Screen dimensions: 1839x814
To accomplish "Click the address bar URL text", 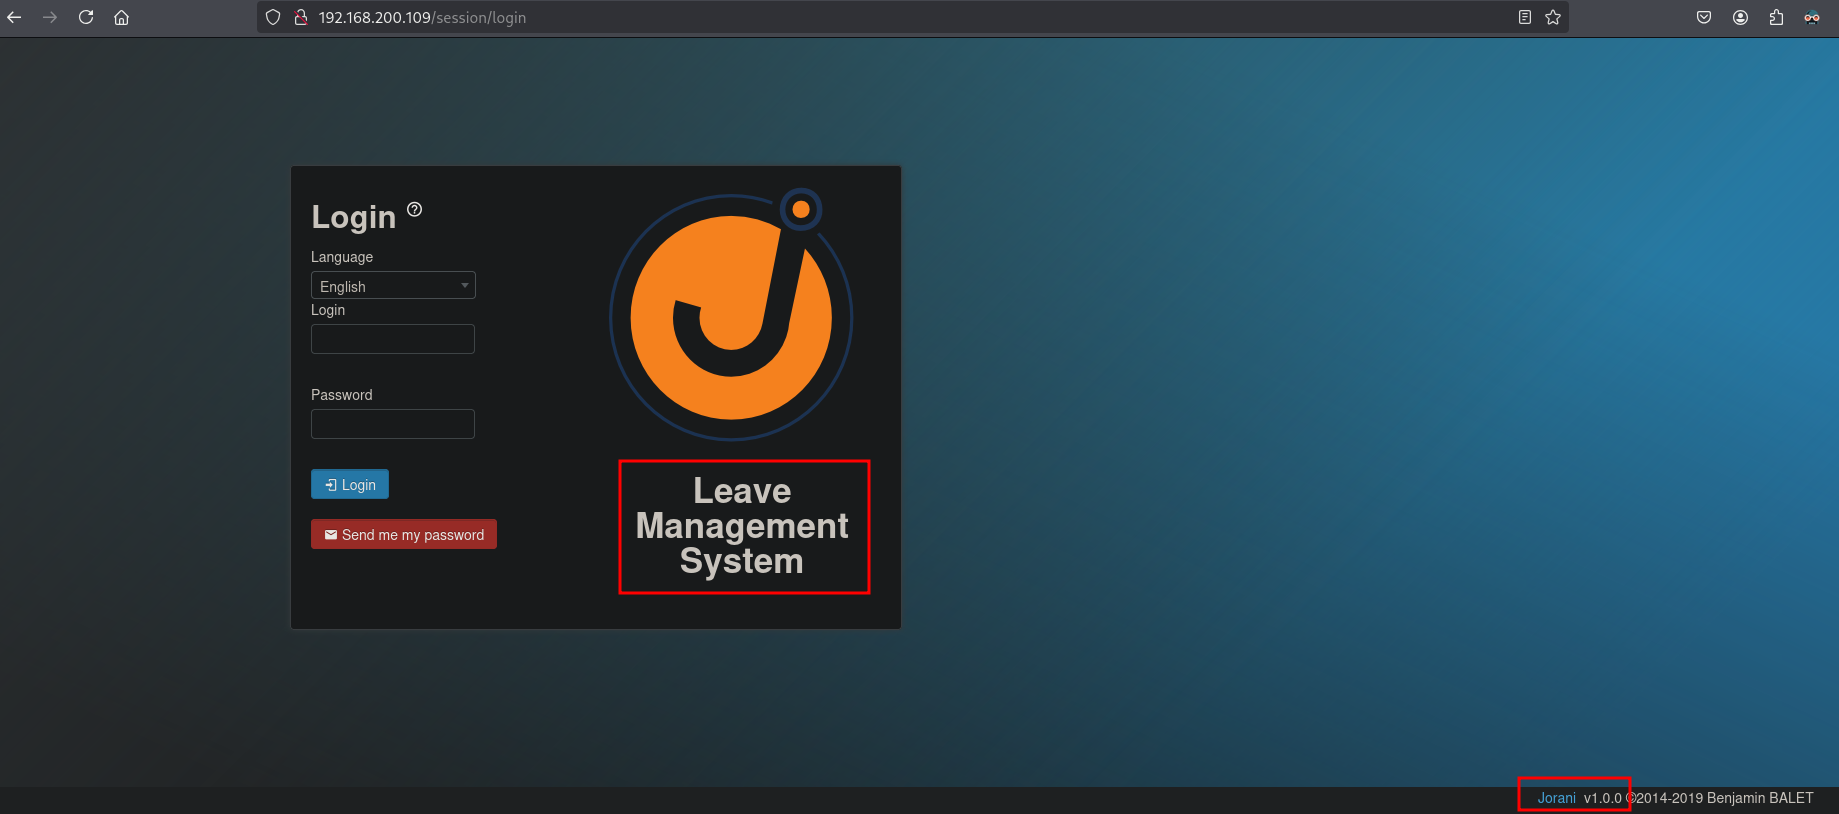I will [422, 17].
